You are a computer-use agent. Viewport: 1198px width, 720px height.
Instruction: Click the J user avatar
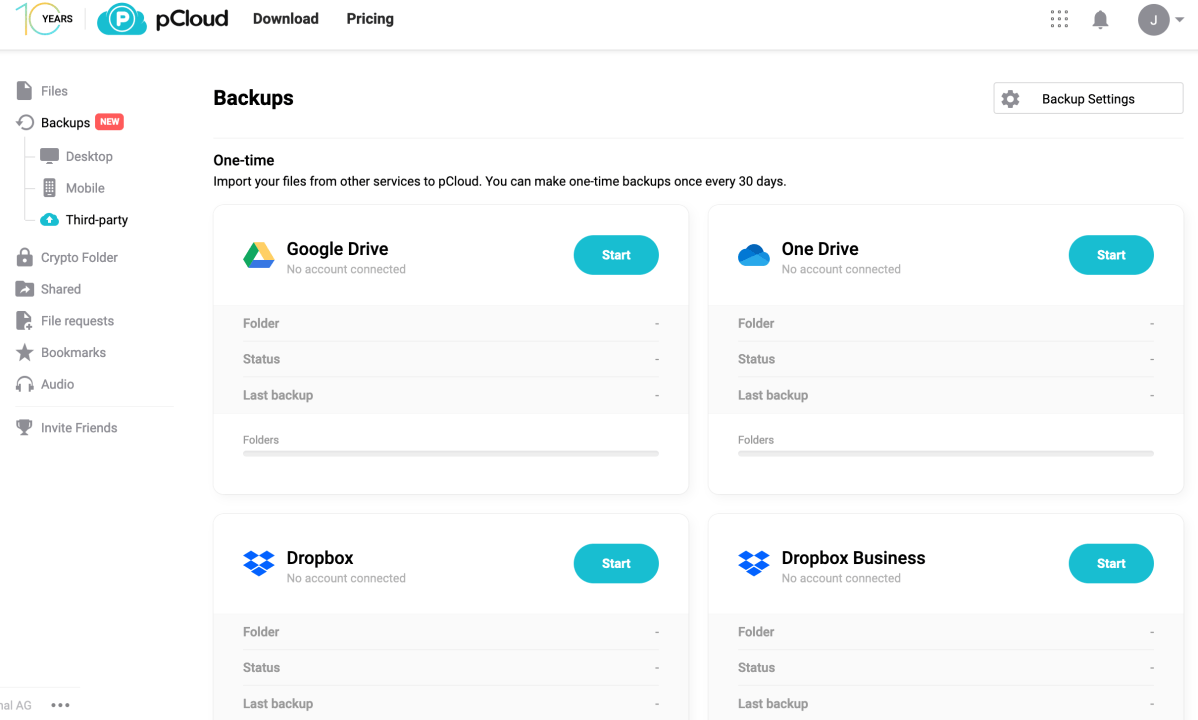(x=1154, y=20)
